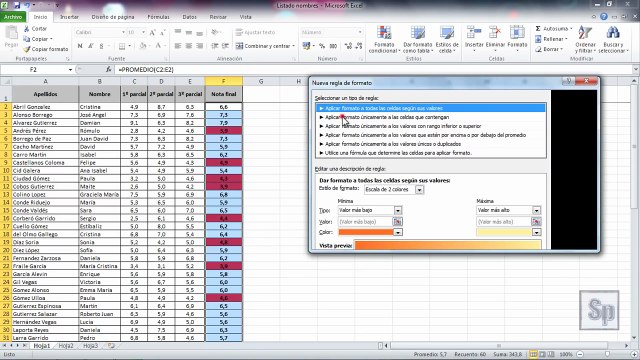Click the Borrar eraser icon
This screenshot has width=640, height=360.
(x=538, y=49)
